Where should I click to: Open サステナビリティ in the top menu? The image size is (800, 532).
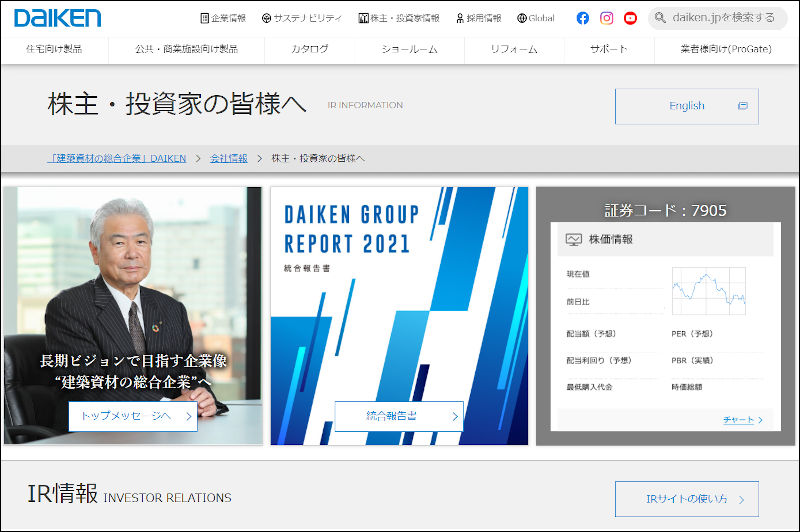click(x=302, y=18)
